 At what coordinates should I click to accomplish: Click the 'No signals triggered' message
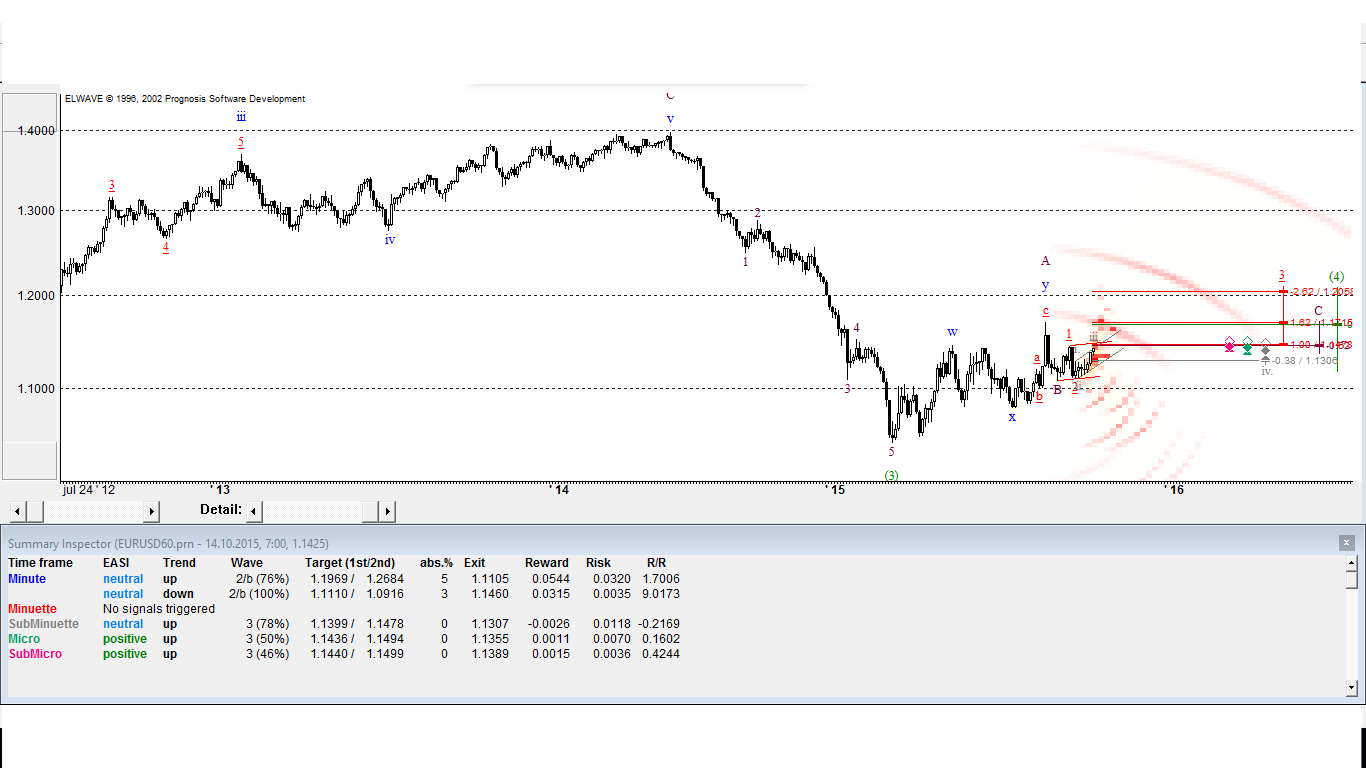point(159,609)
